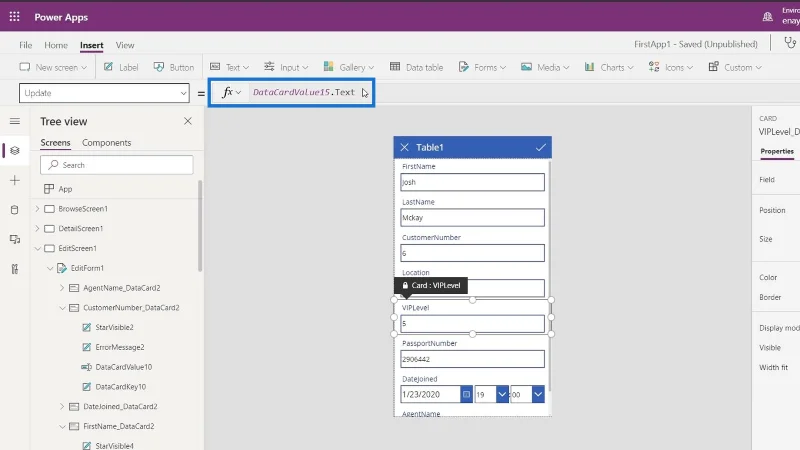The width and height of the screenshot is (800, 450).
Task: Close the Tree view panel
Action: coord(188,121)
